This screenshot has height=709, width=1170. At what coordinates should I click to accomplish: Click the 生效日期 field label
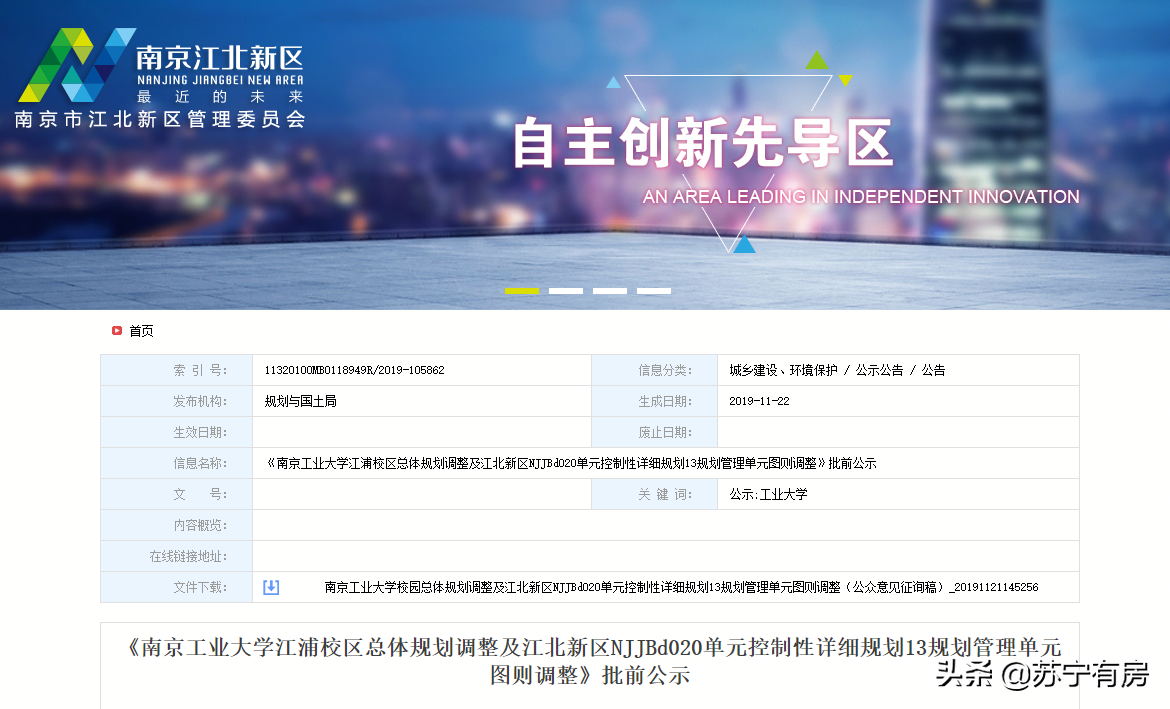point(200,433)
